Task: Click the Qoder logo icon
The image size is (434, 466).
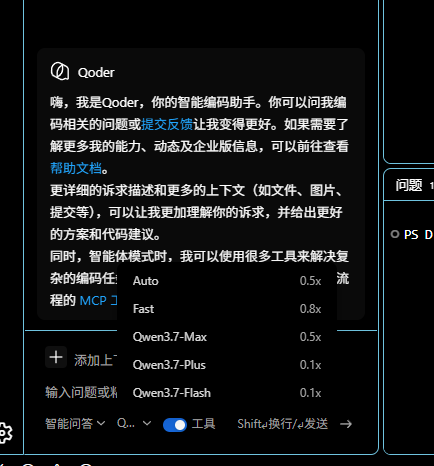Action: 60,71
